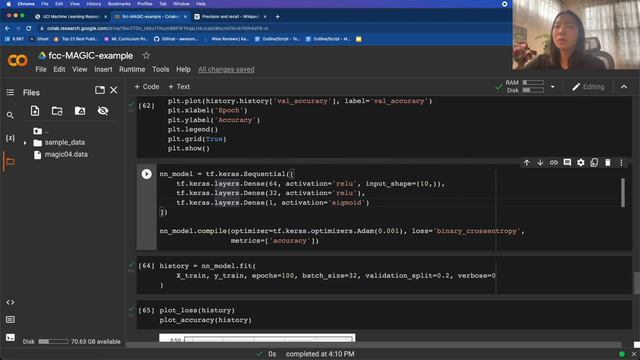Open the View menu in Colab
Viewport: 640px width, 360px height.
coord(80,69)
